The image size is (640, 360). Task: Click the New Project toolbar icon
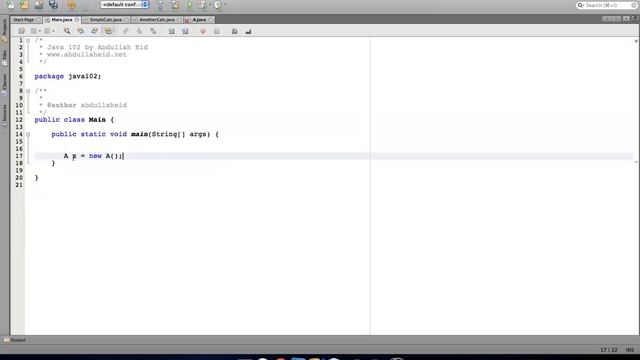(x=24, y=5)
